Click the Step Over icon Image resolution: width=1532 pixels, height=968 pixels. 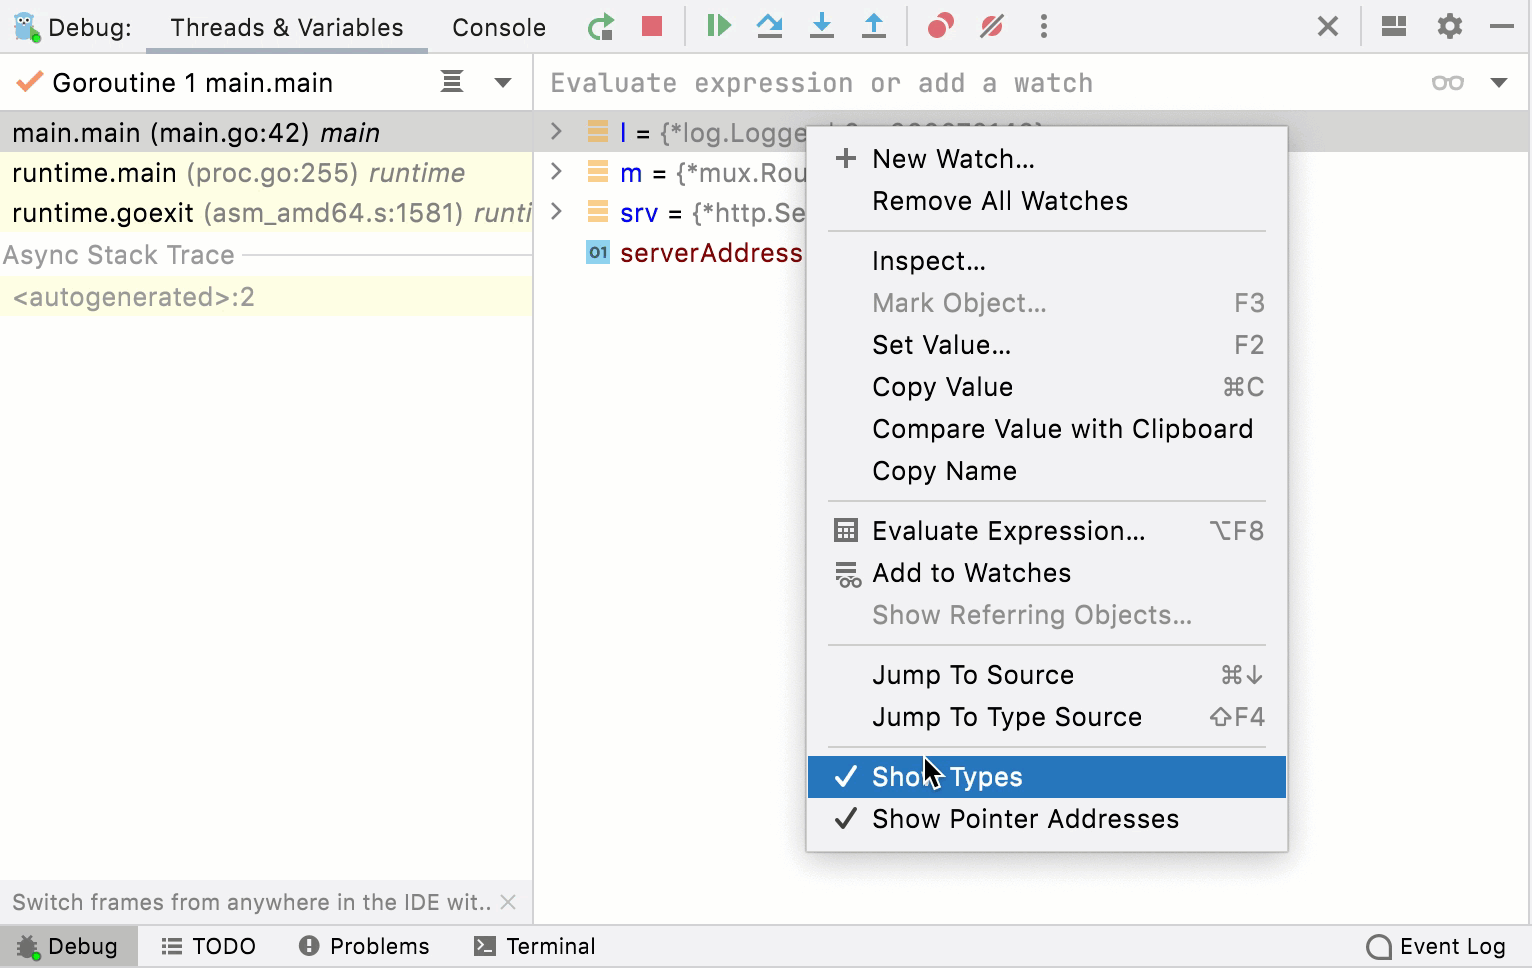(x=770, y=26)
